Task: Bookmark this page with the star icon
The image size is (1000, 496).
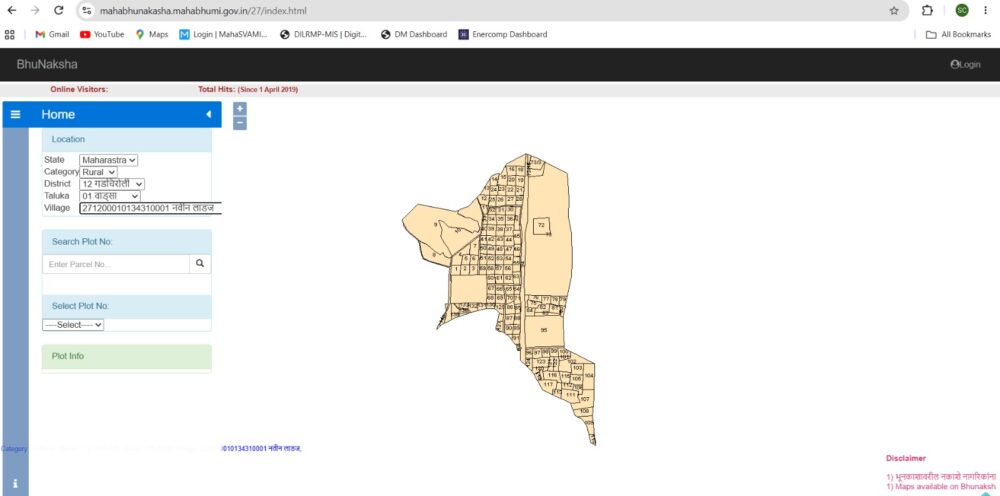Action: tap(893, 11)
